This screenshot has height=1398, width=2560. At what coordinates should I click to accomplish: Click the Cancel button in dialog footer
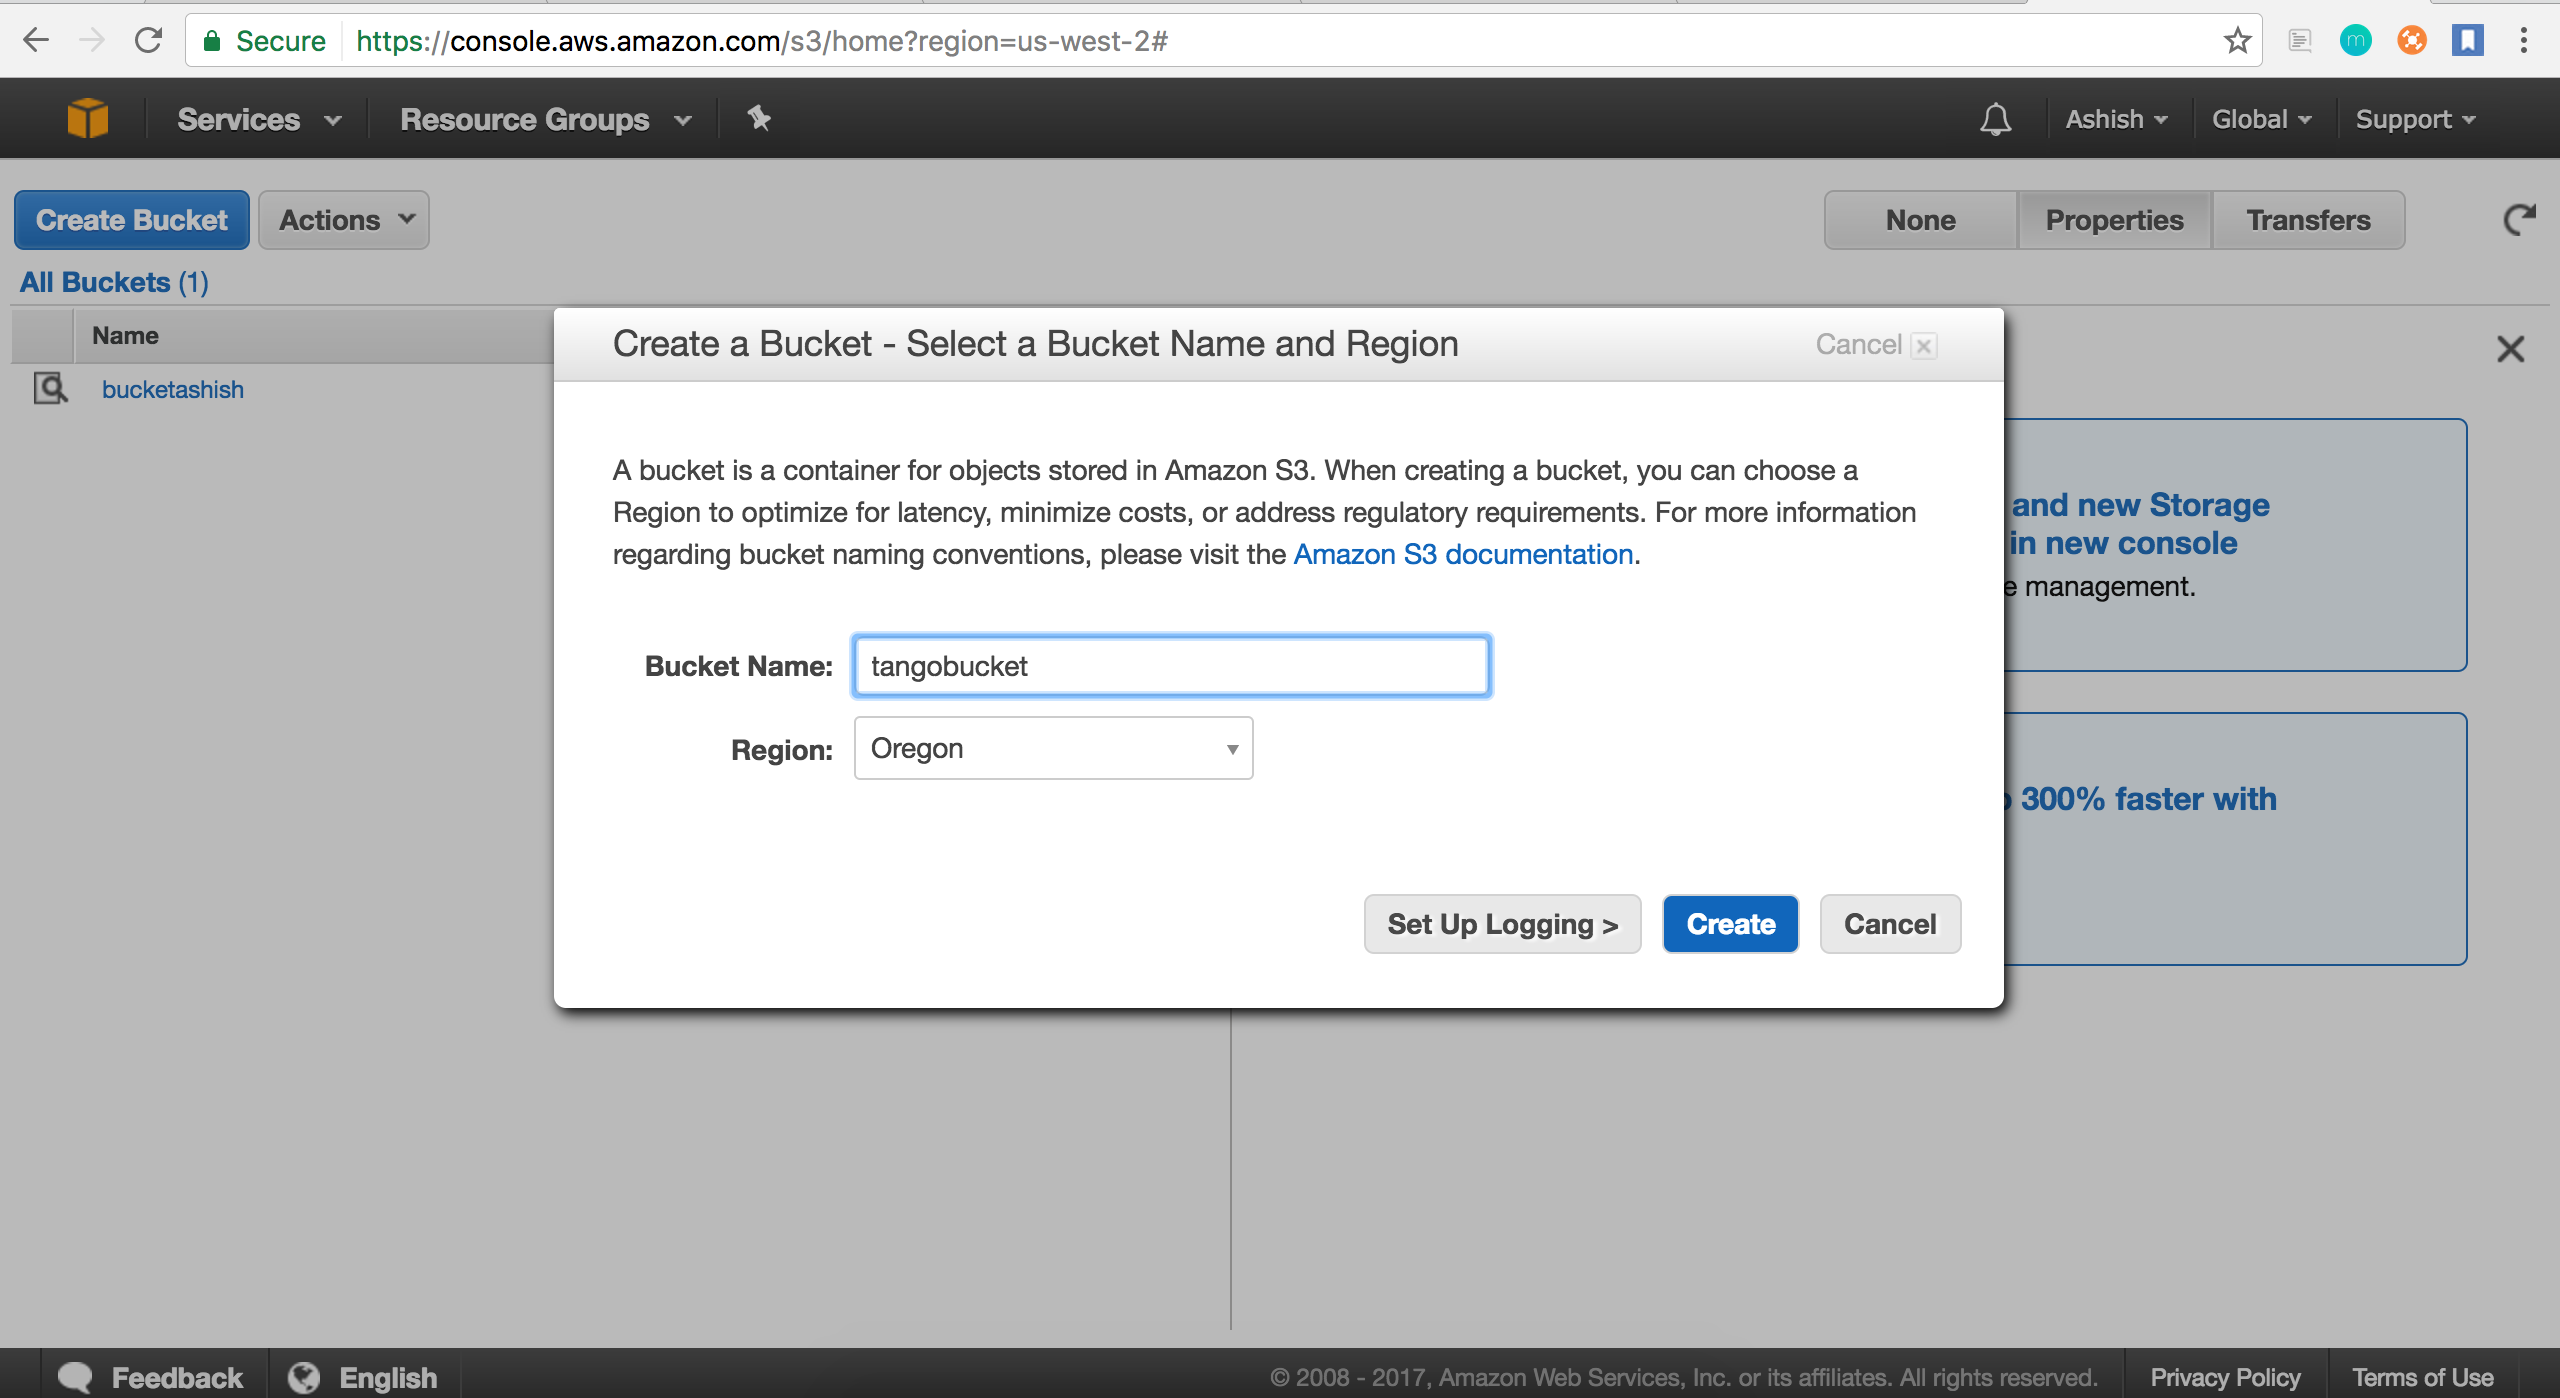click(x=1890, y=924)
